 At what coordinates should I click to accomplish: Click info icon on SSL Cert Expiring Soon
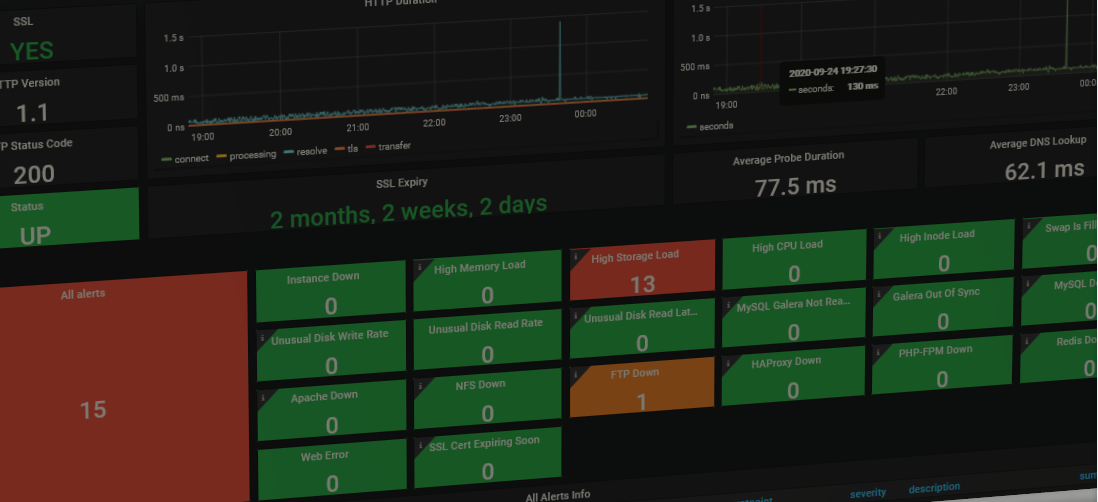tap(419, 443)
